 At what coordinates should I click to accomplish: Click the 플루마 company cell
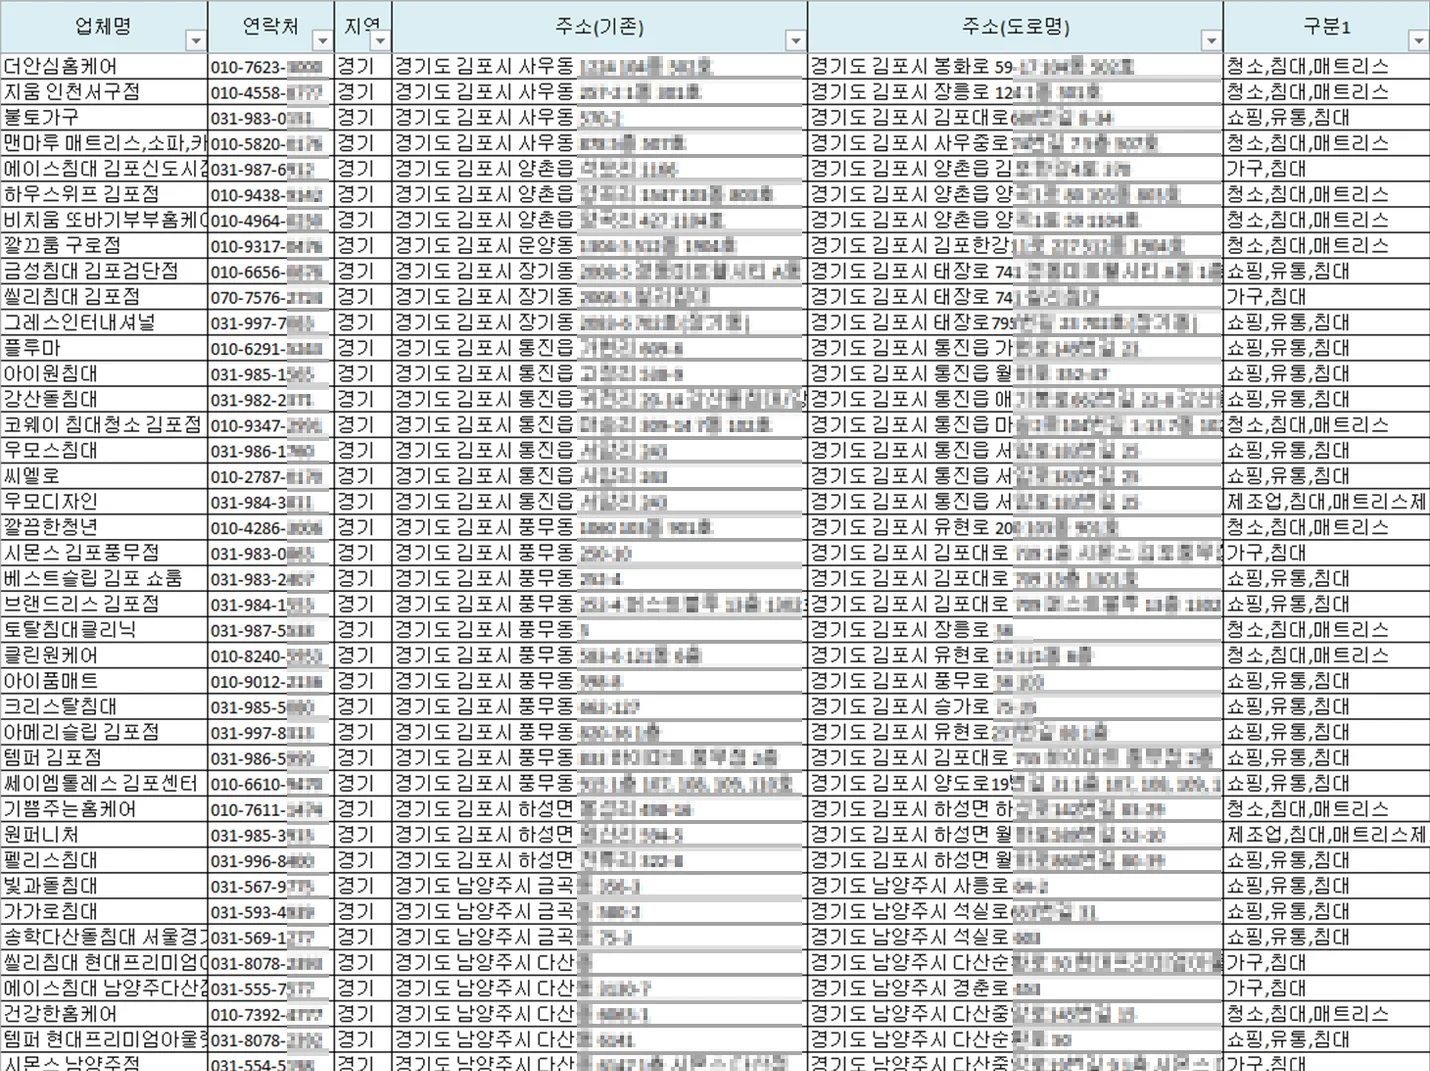click(x=104, y=348)
